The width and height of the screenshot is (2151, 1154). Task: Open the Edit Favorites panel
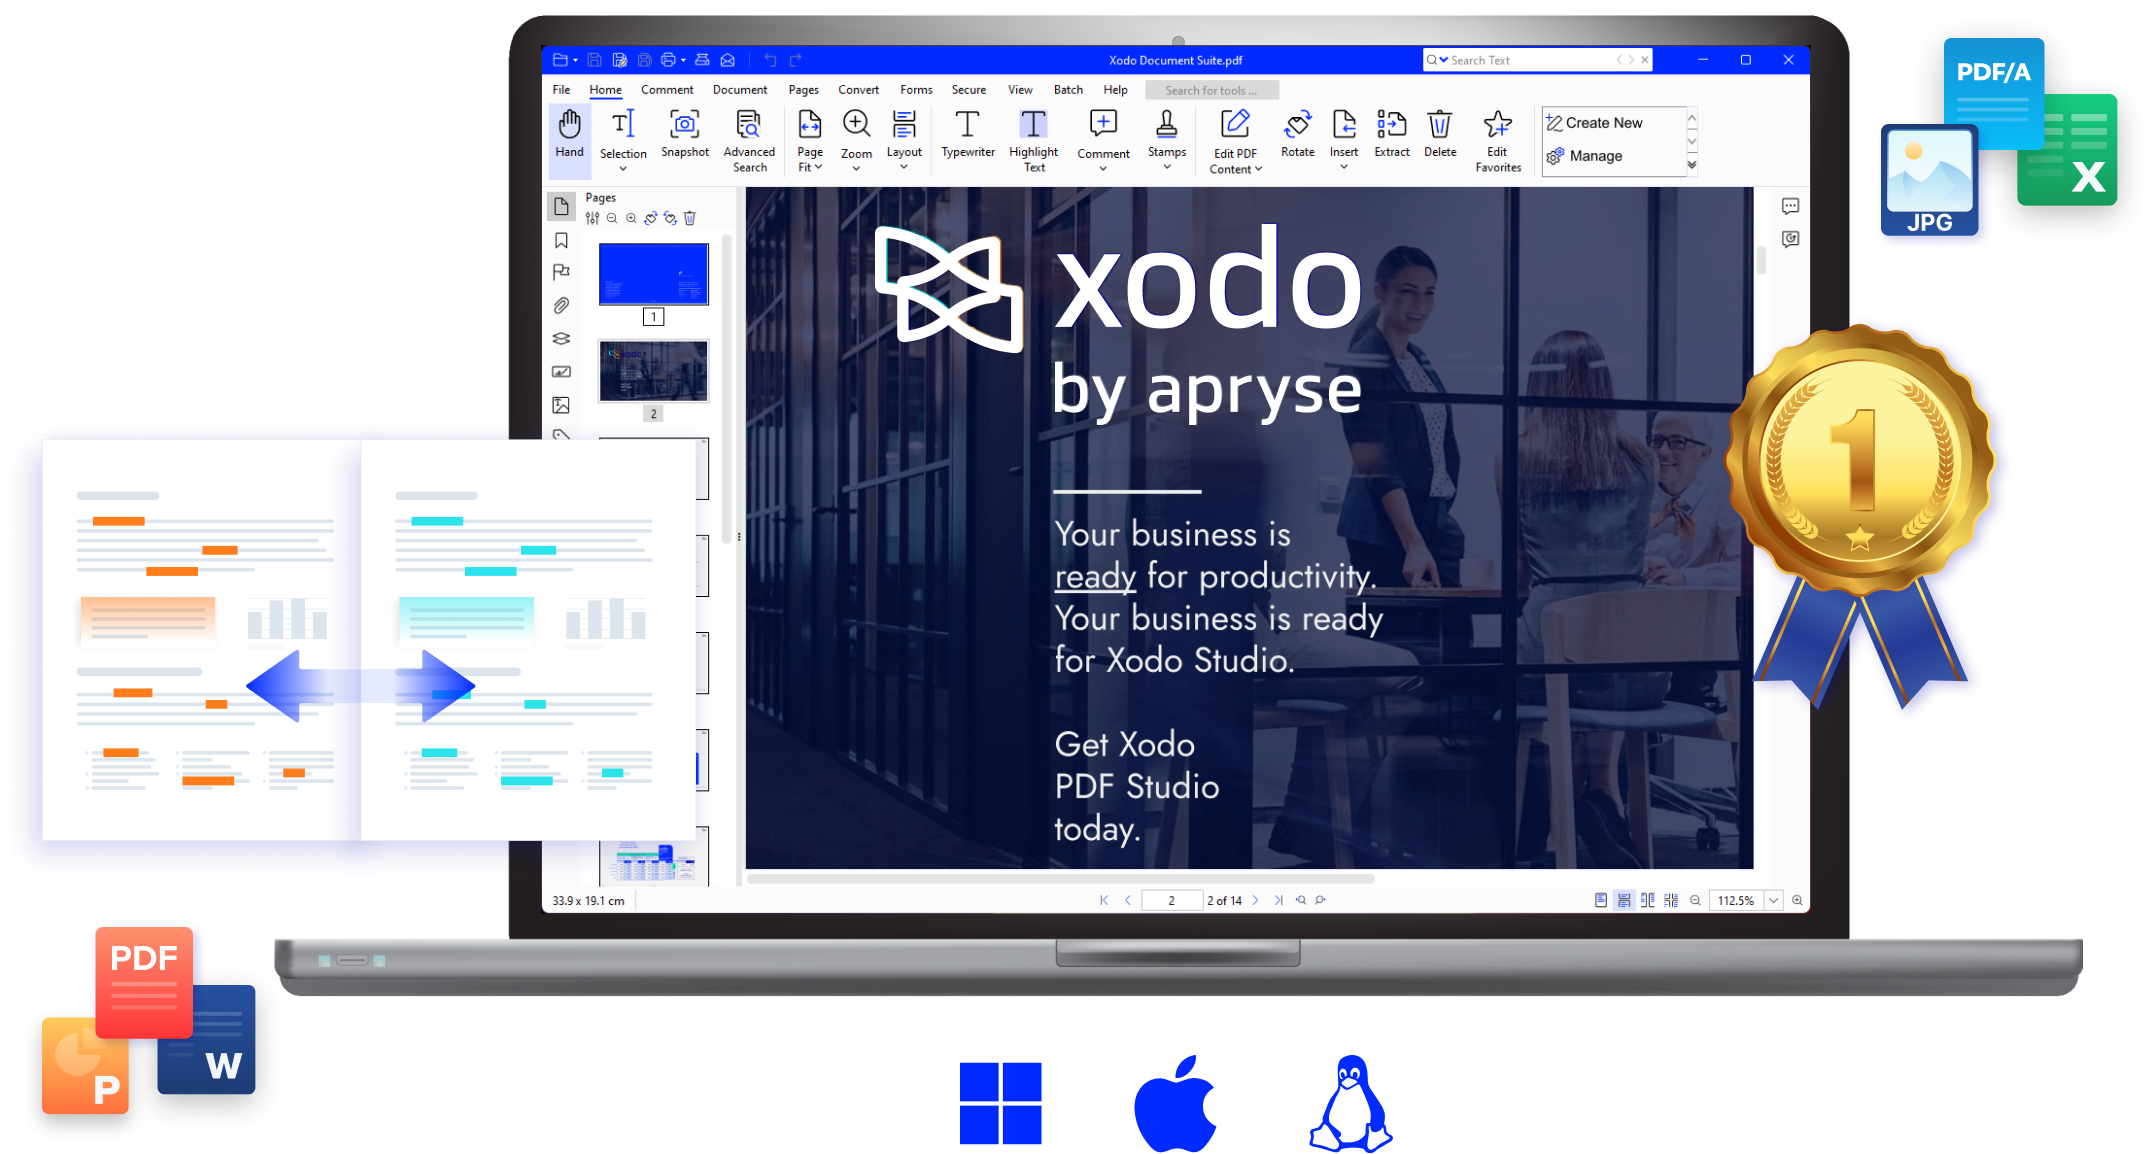(1497, 138)
